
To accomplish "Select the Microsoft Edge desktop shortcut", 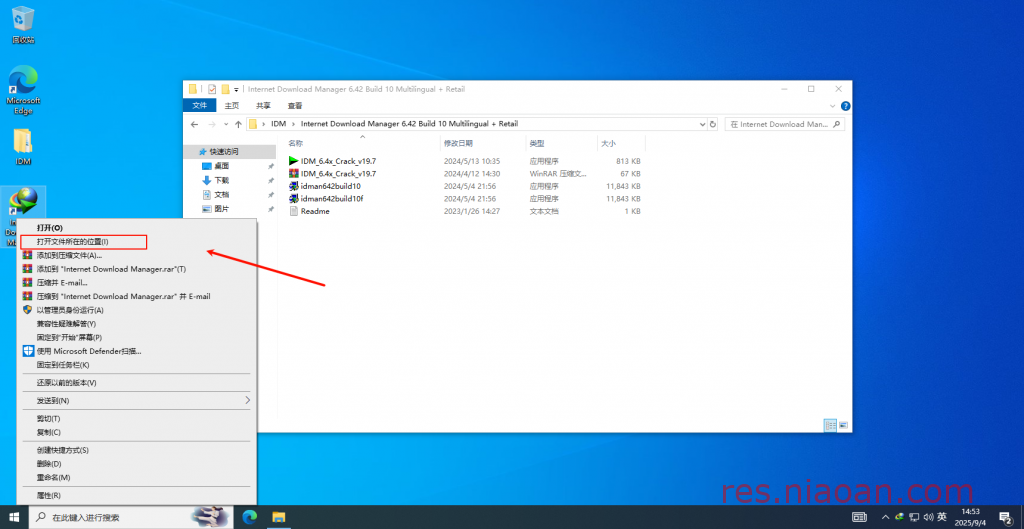I will click(24, 89).
